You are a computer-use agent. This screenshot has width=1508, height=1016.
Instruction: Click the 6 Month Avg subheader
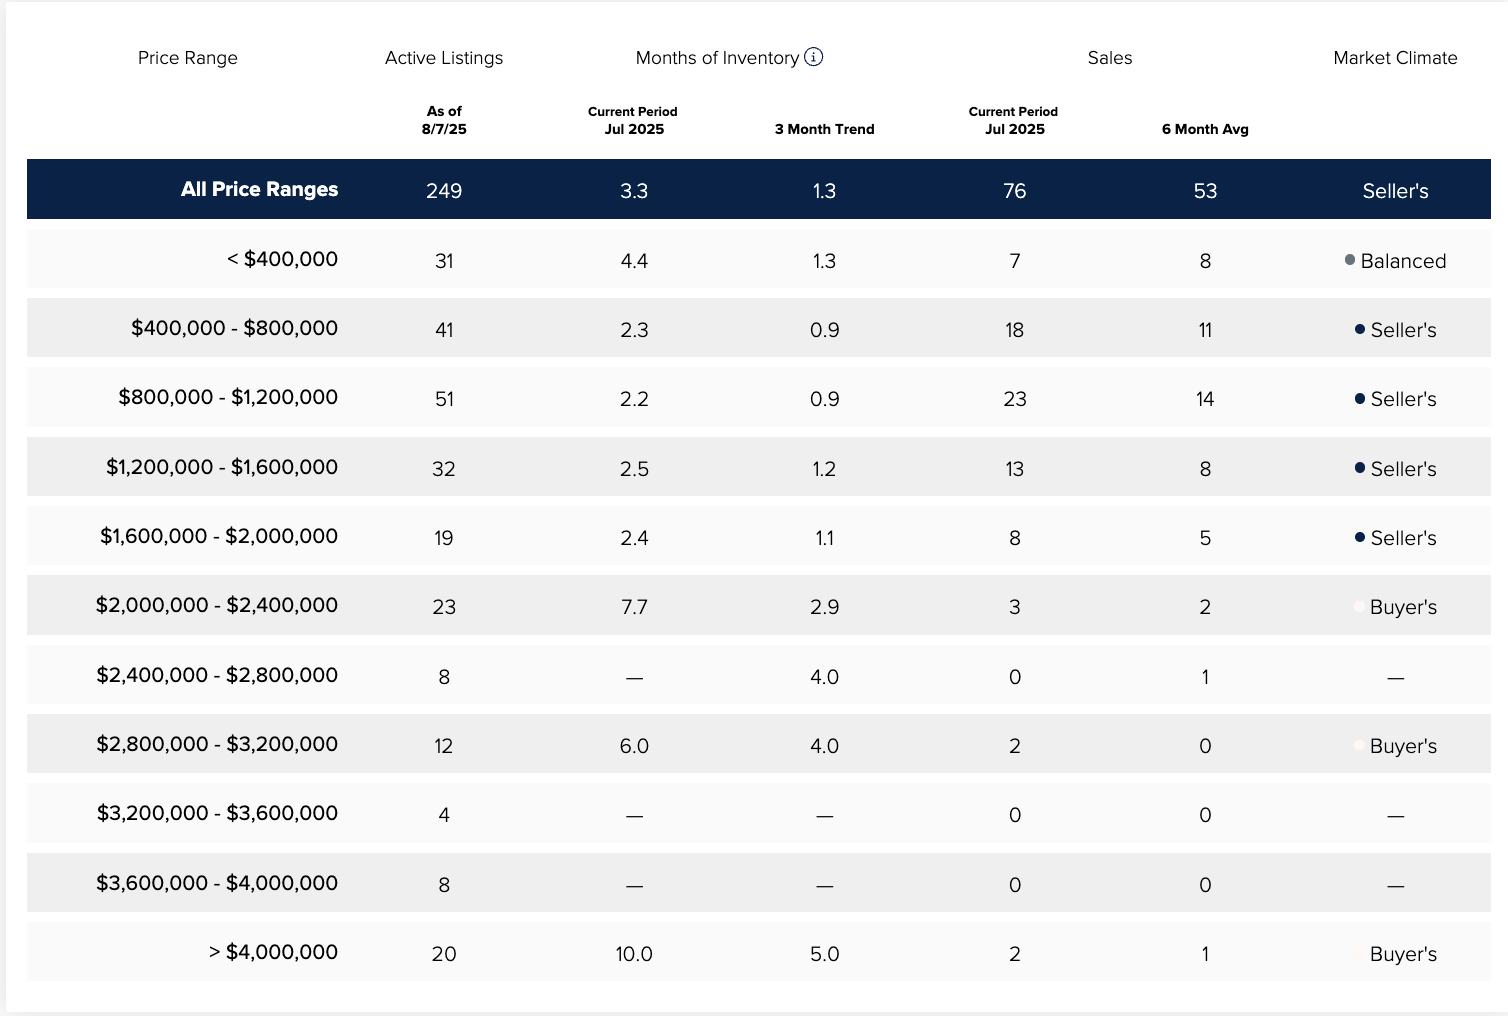coord(1205,129)
